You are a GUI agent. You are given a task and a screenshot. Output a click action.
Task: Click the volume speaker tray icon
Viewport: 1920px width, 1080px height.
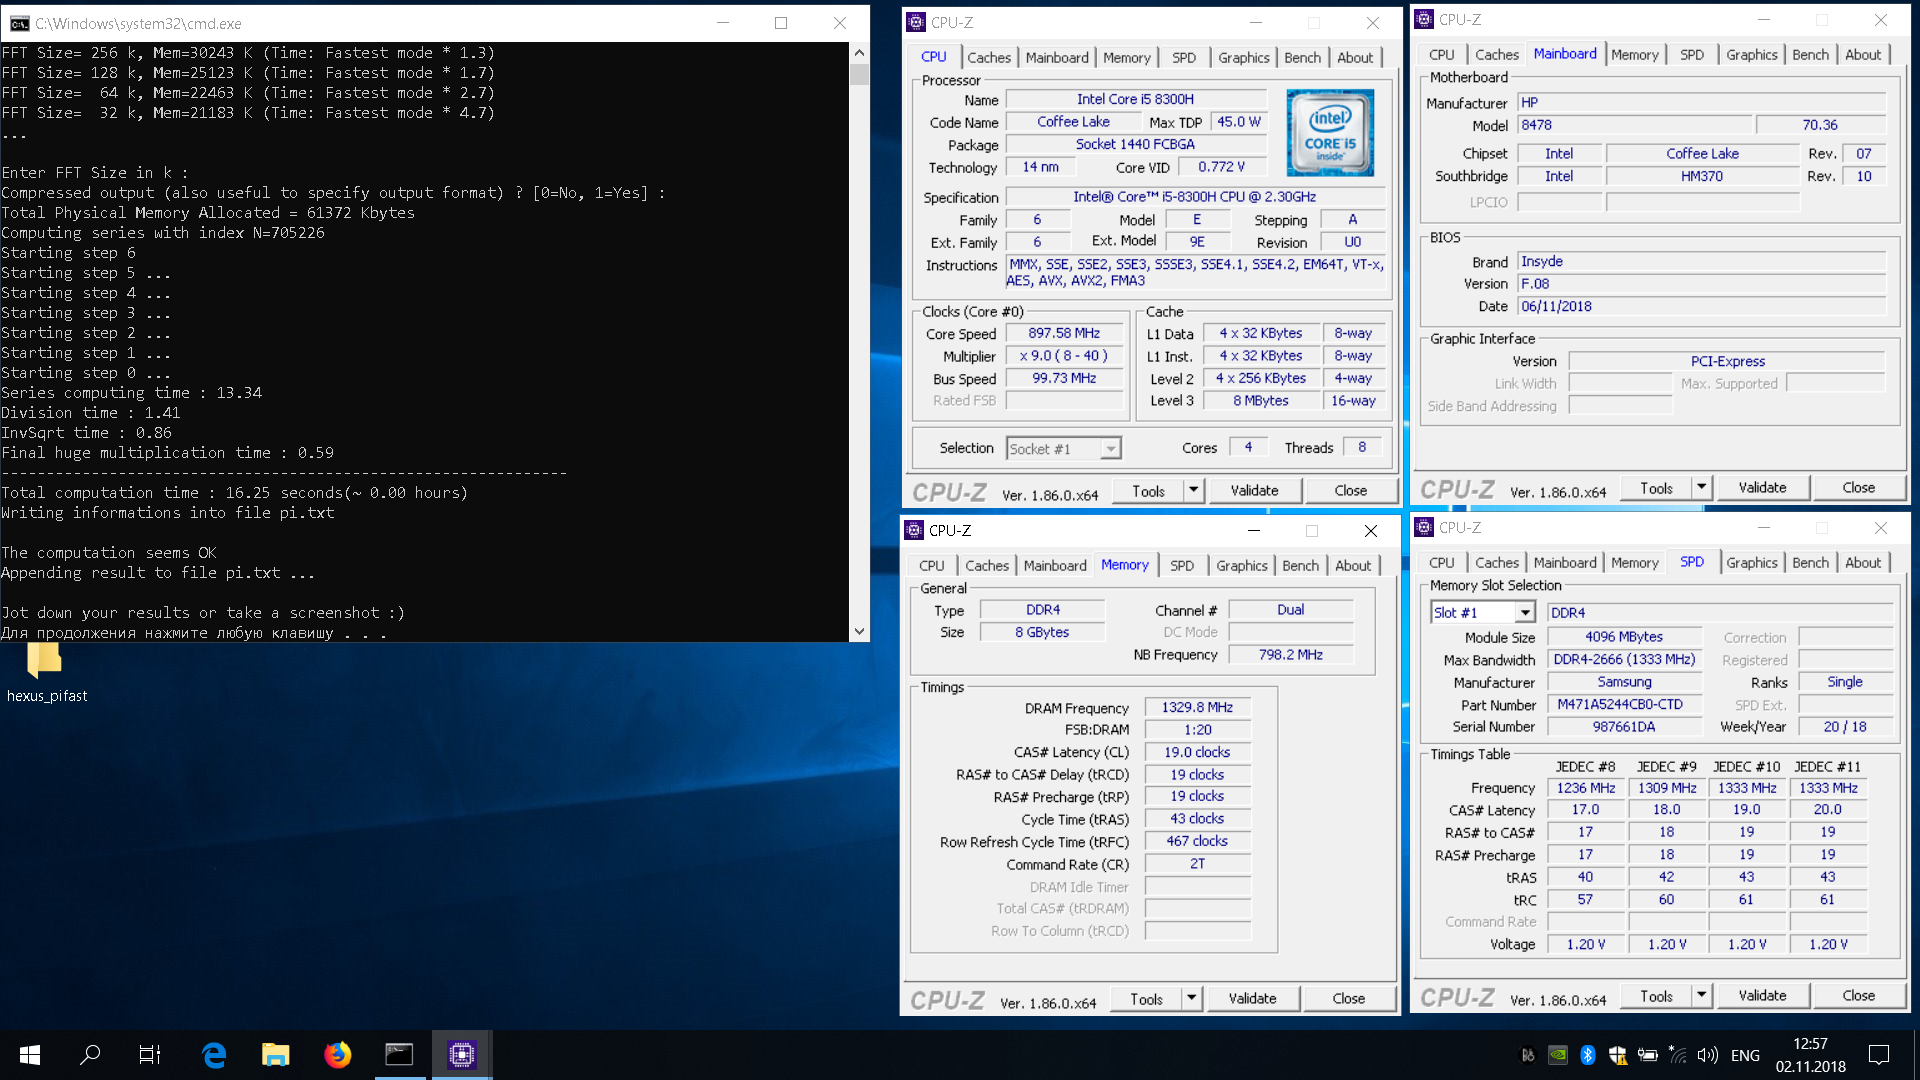(1708, 1055)
